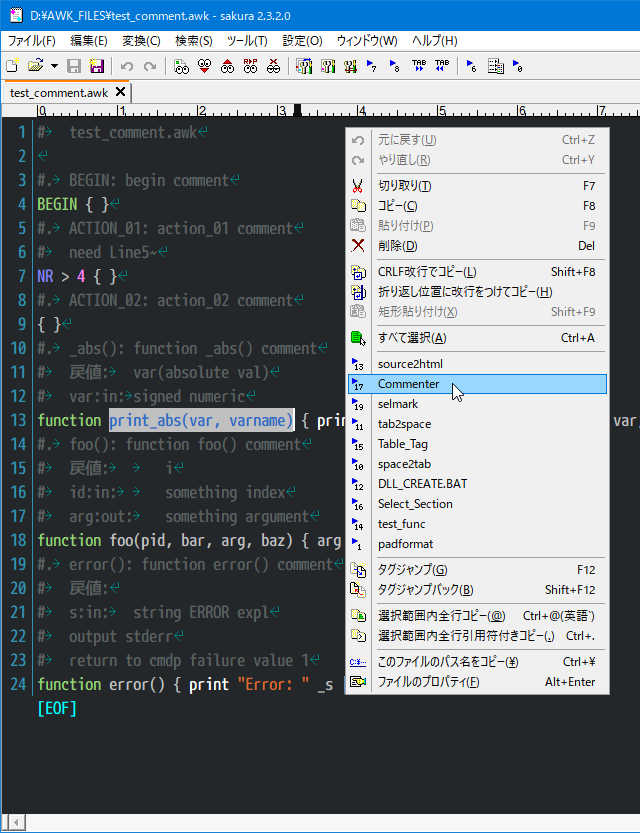Image resolution: width=640 pixels, height=833 pixels.
Task: Open the 設定(O) menu
Action: (x=302, y=41)
